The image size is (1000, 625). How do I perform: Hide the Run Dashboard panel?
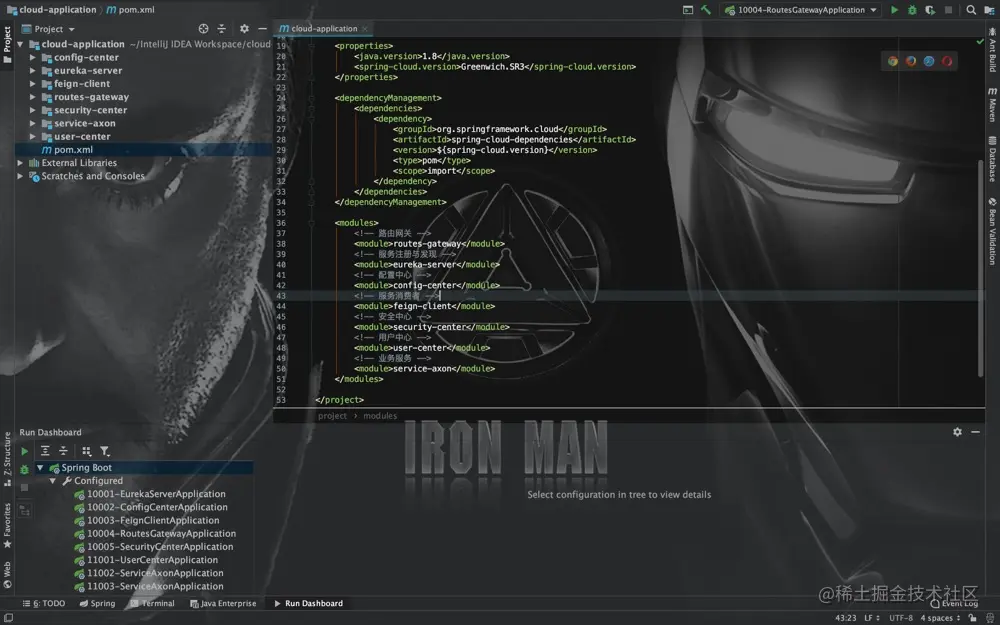pyautogui.click(x=975, y=432)
